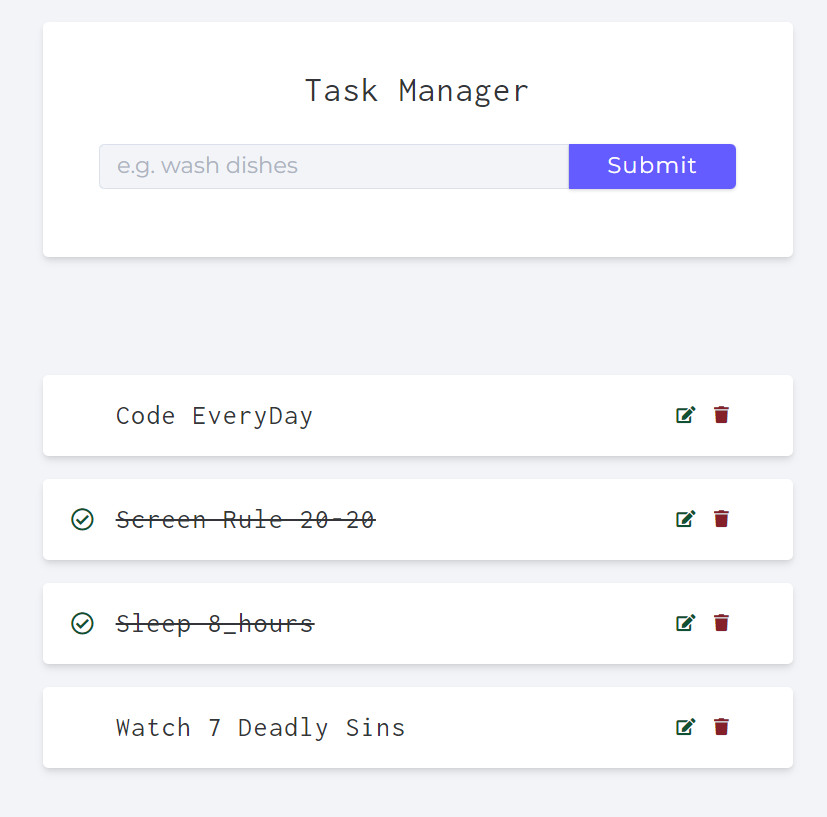Uncheck the Screen Rule 20-20 completed checkmark
The width and height of the screenshot is (827, 817).
click(x=83, y=519)
